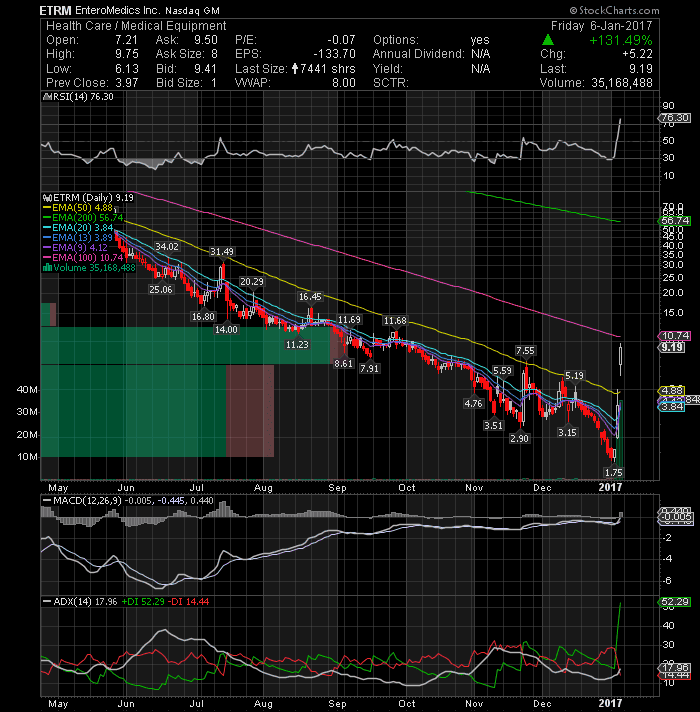Click the Chg +5.22 value
700x712 pixels.
click(x=637, y=54)
